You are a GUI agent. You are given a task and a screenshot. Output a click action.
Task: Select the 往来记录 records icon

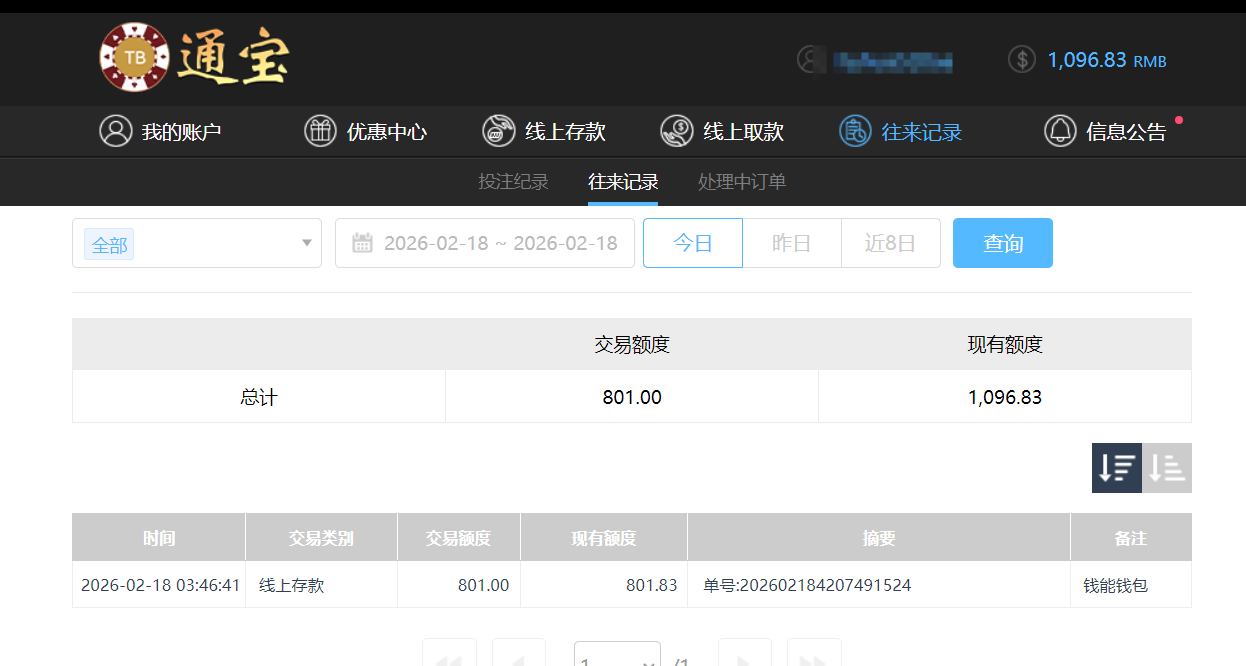[854, 130]
